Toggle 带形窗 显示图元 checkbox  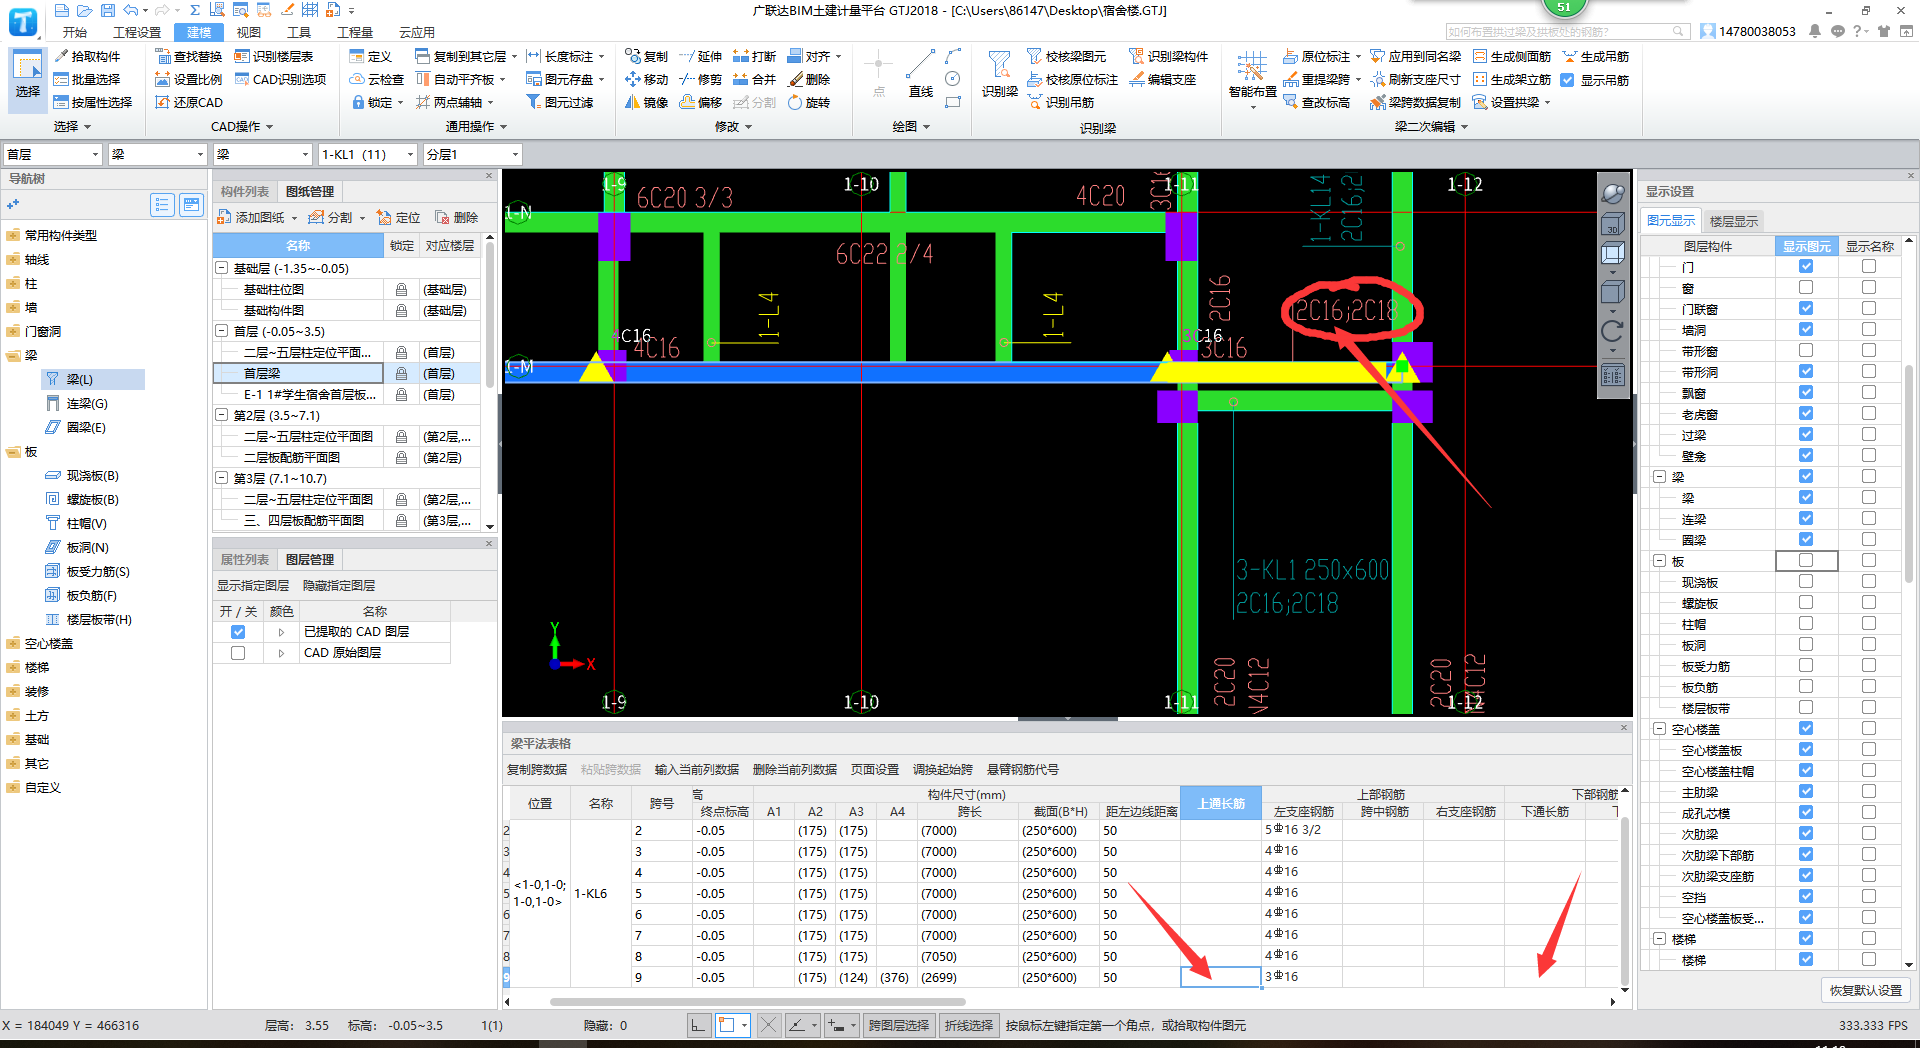(1806, 351)
